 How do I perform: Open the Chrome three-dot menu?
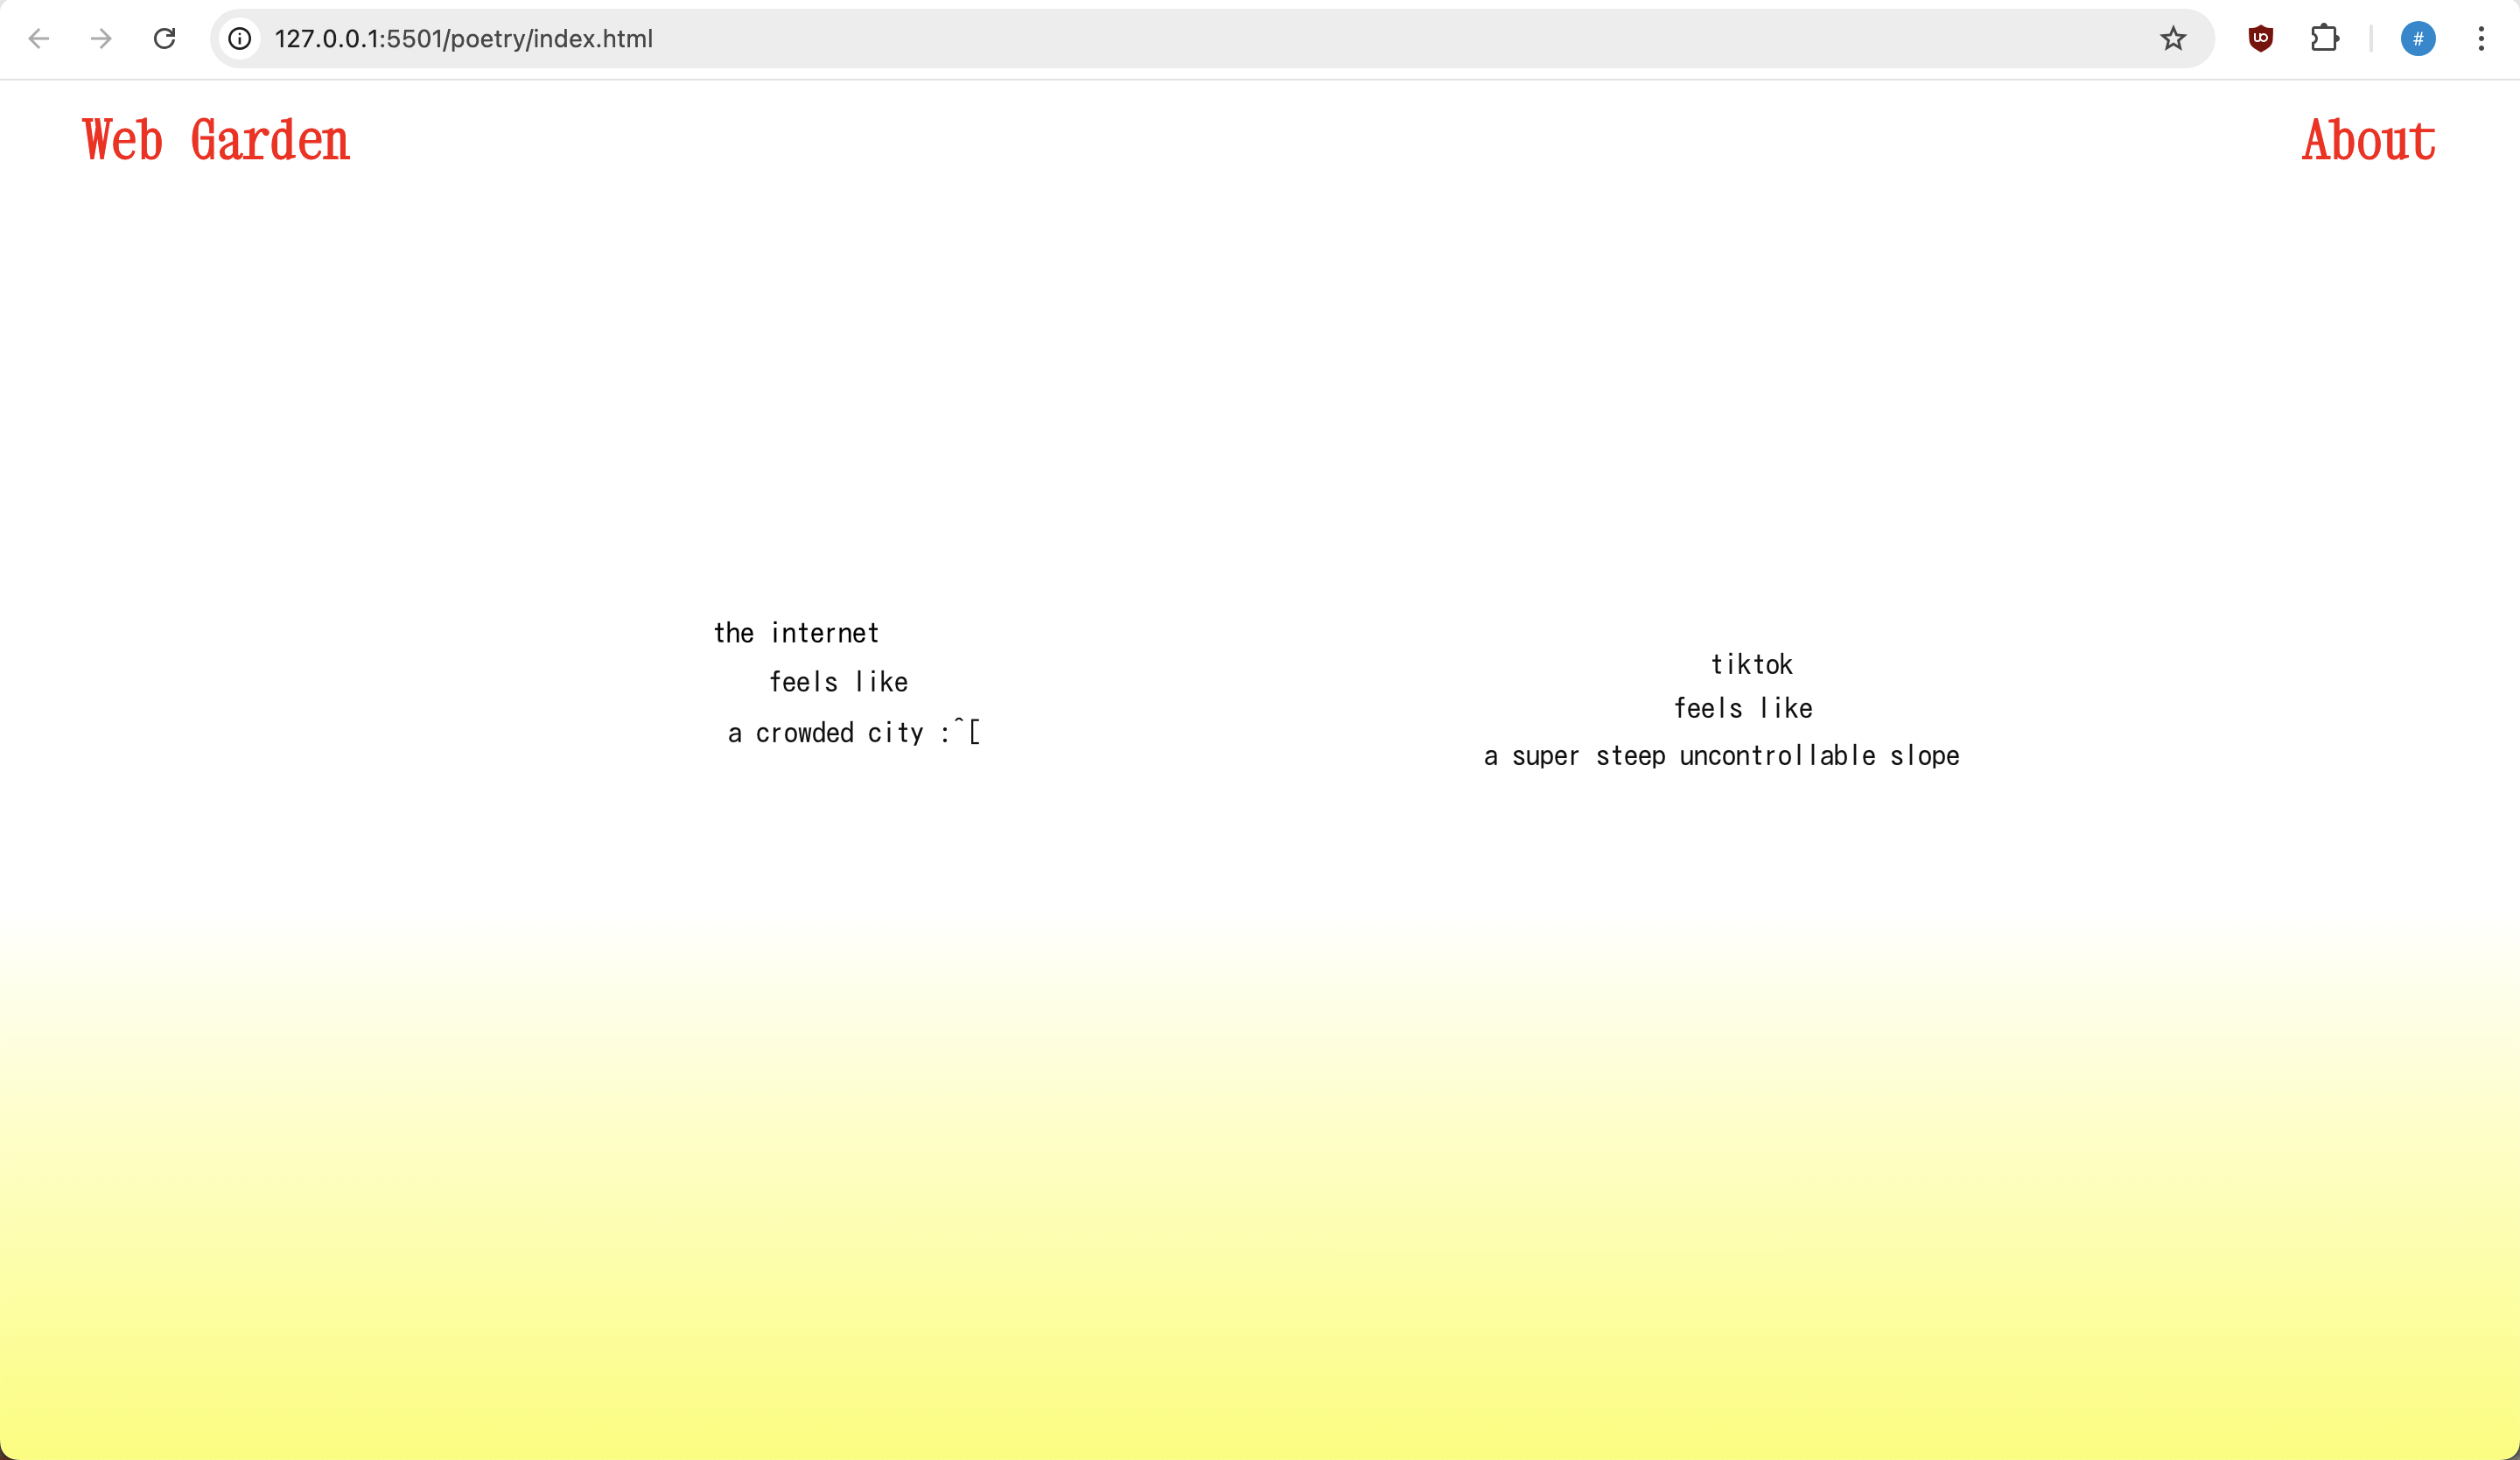2481,39
